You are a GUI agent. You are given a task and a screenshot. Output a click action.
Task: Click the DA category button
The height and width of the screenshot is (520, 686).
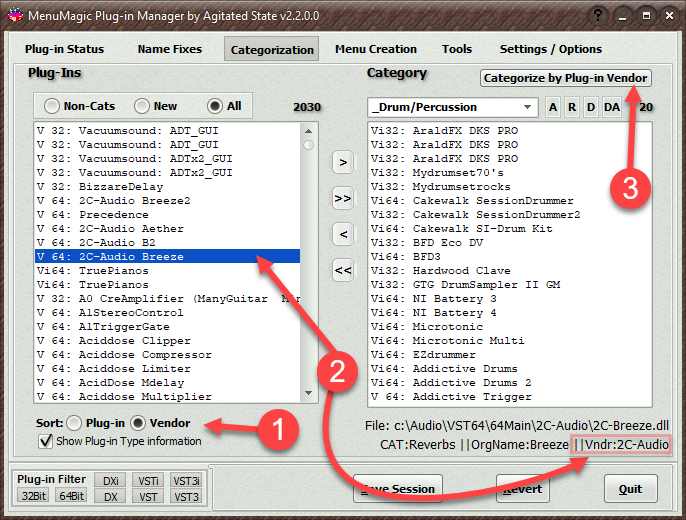(x=612, y=107)
